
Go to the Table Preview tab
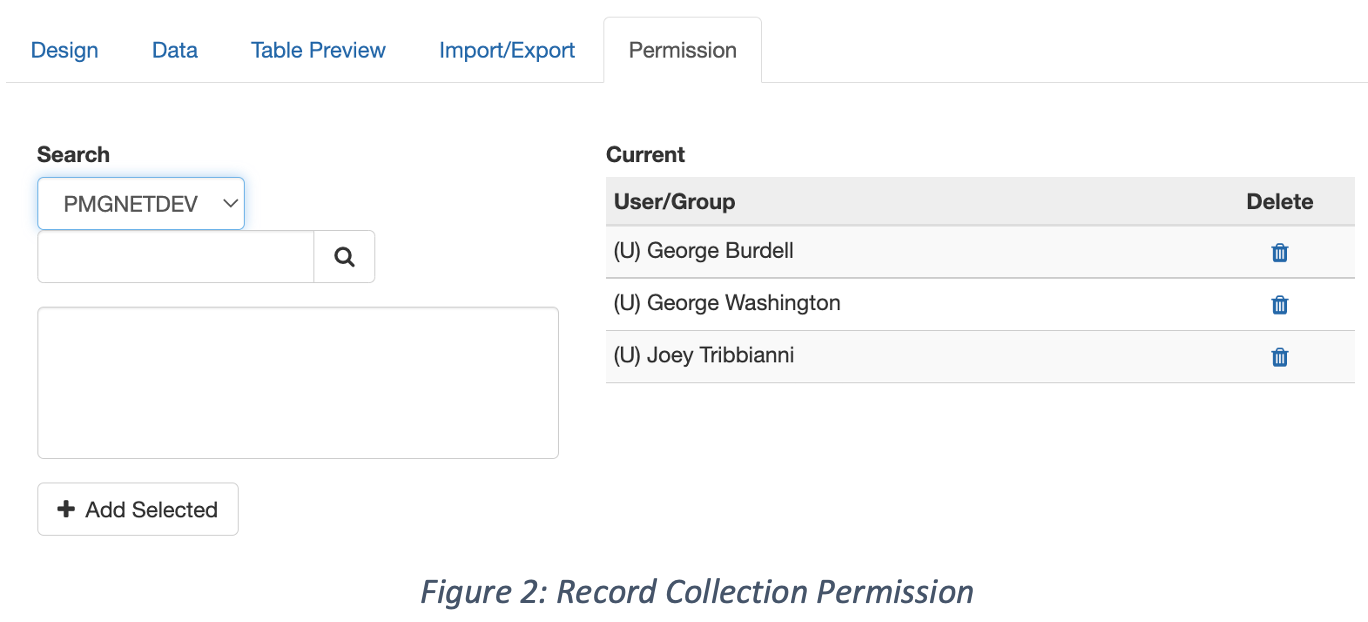point(318,50)
